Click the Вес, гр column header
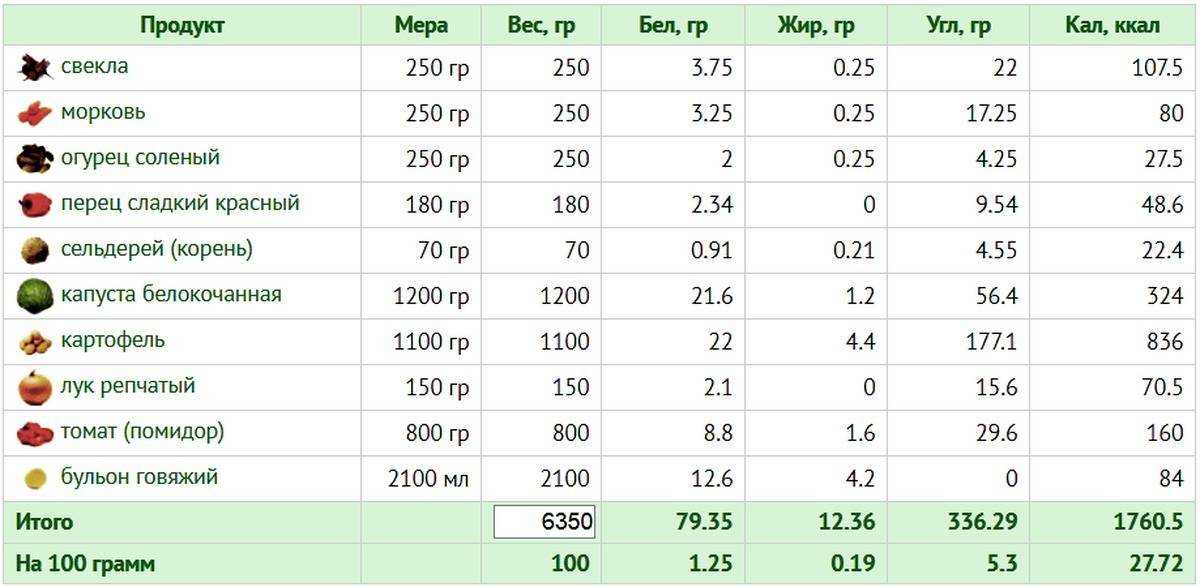The image size is (1200, 587). [x=541, y=26]
